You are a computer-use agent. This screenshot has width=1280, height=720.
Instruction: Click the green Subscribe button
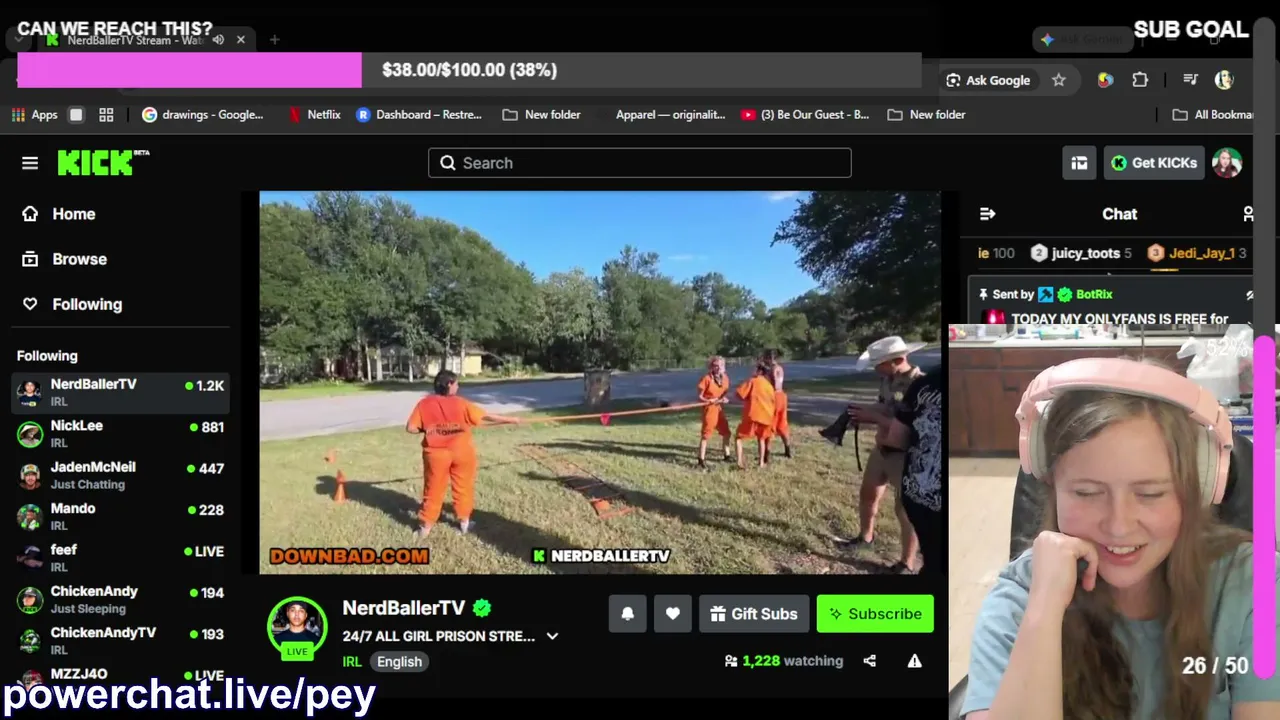click(x=875, y=614)
